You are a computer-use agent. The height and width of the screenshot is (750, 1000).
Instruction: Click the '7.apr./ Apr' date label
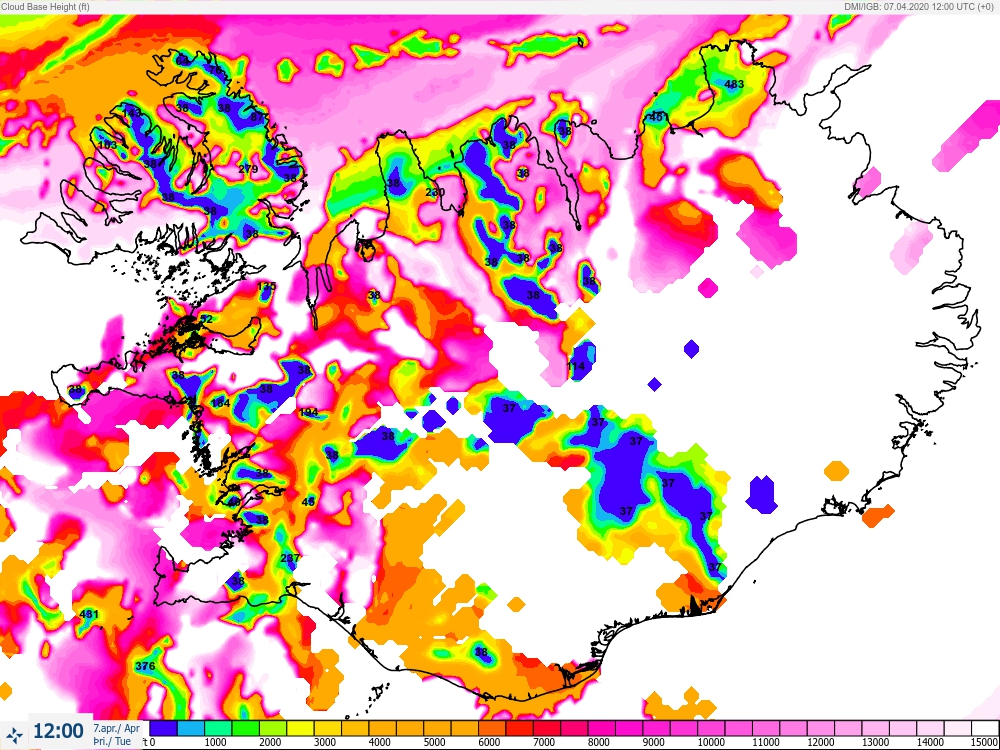117,728
